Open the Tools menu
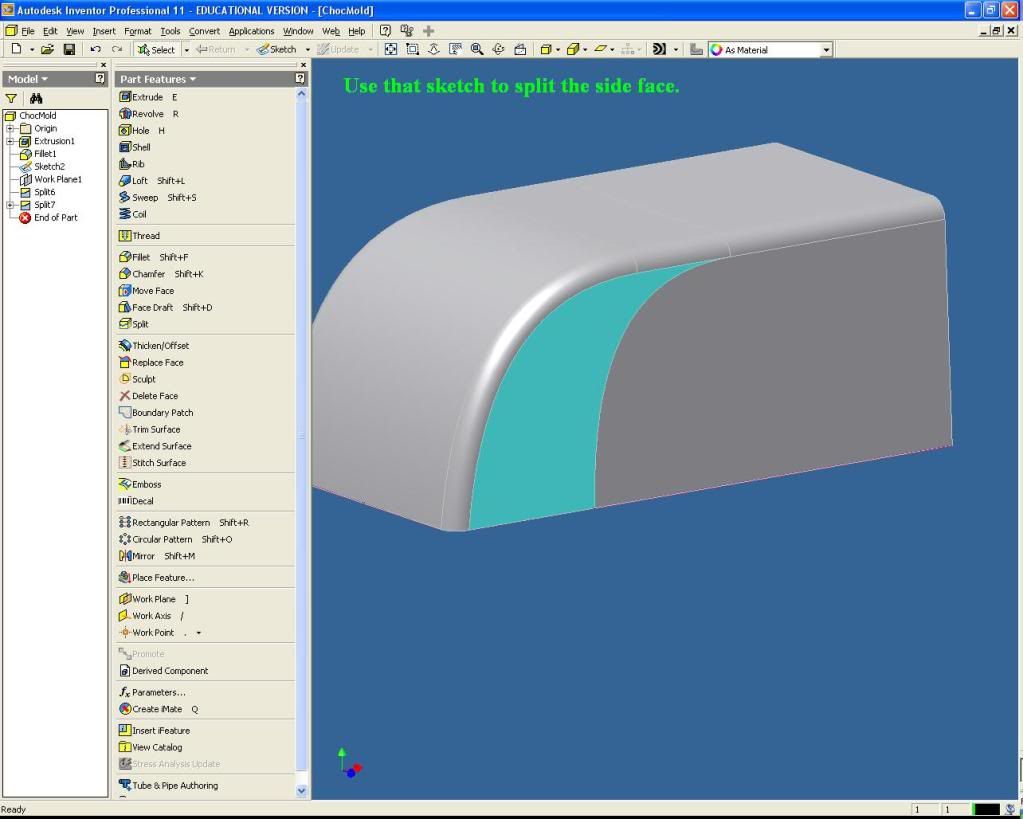 pyautogui.click(x=170, y=31)
